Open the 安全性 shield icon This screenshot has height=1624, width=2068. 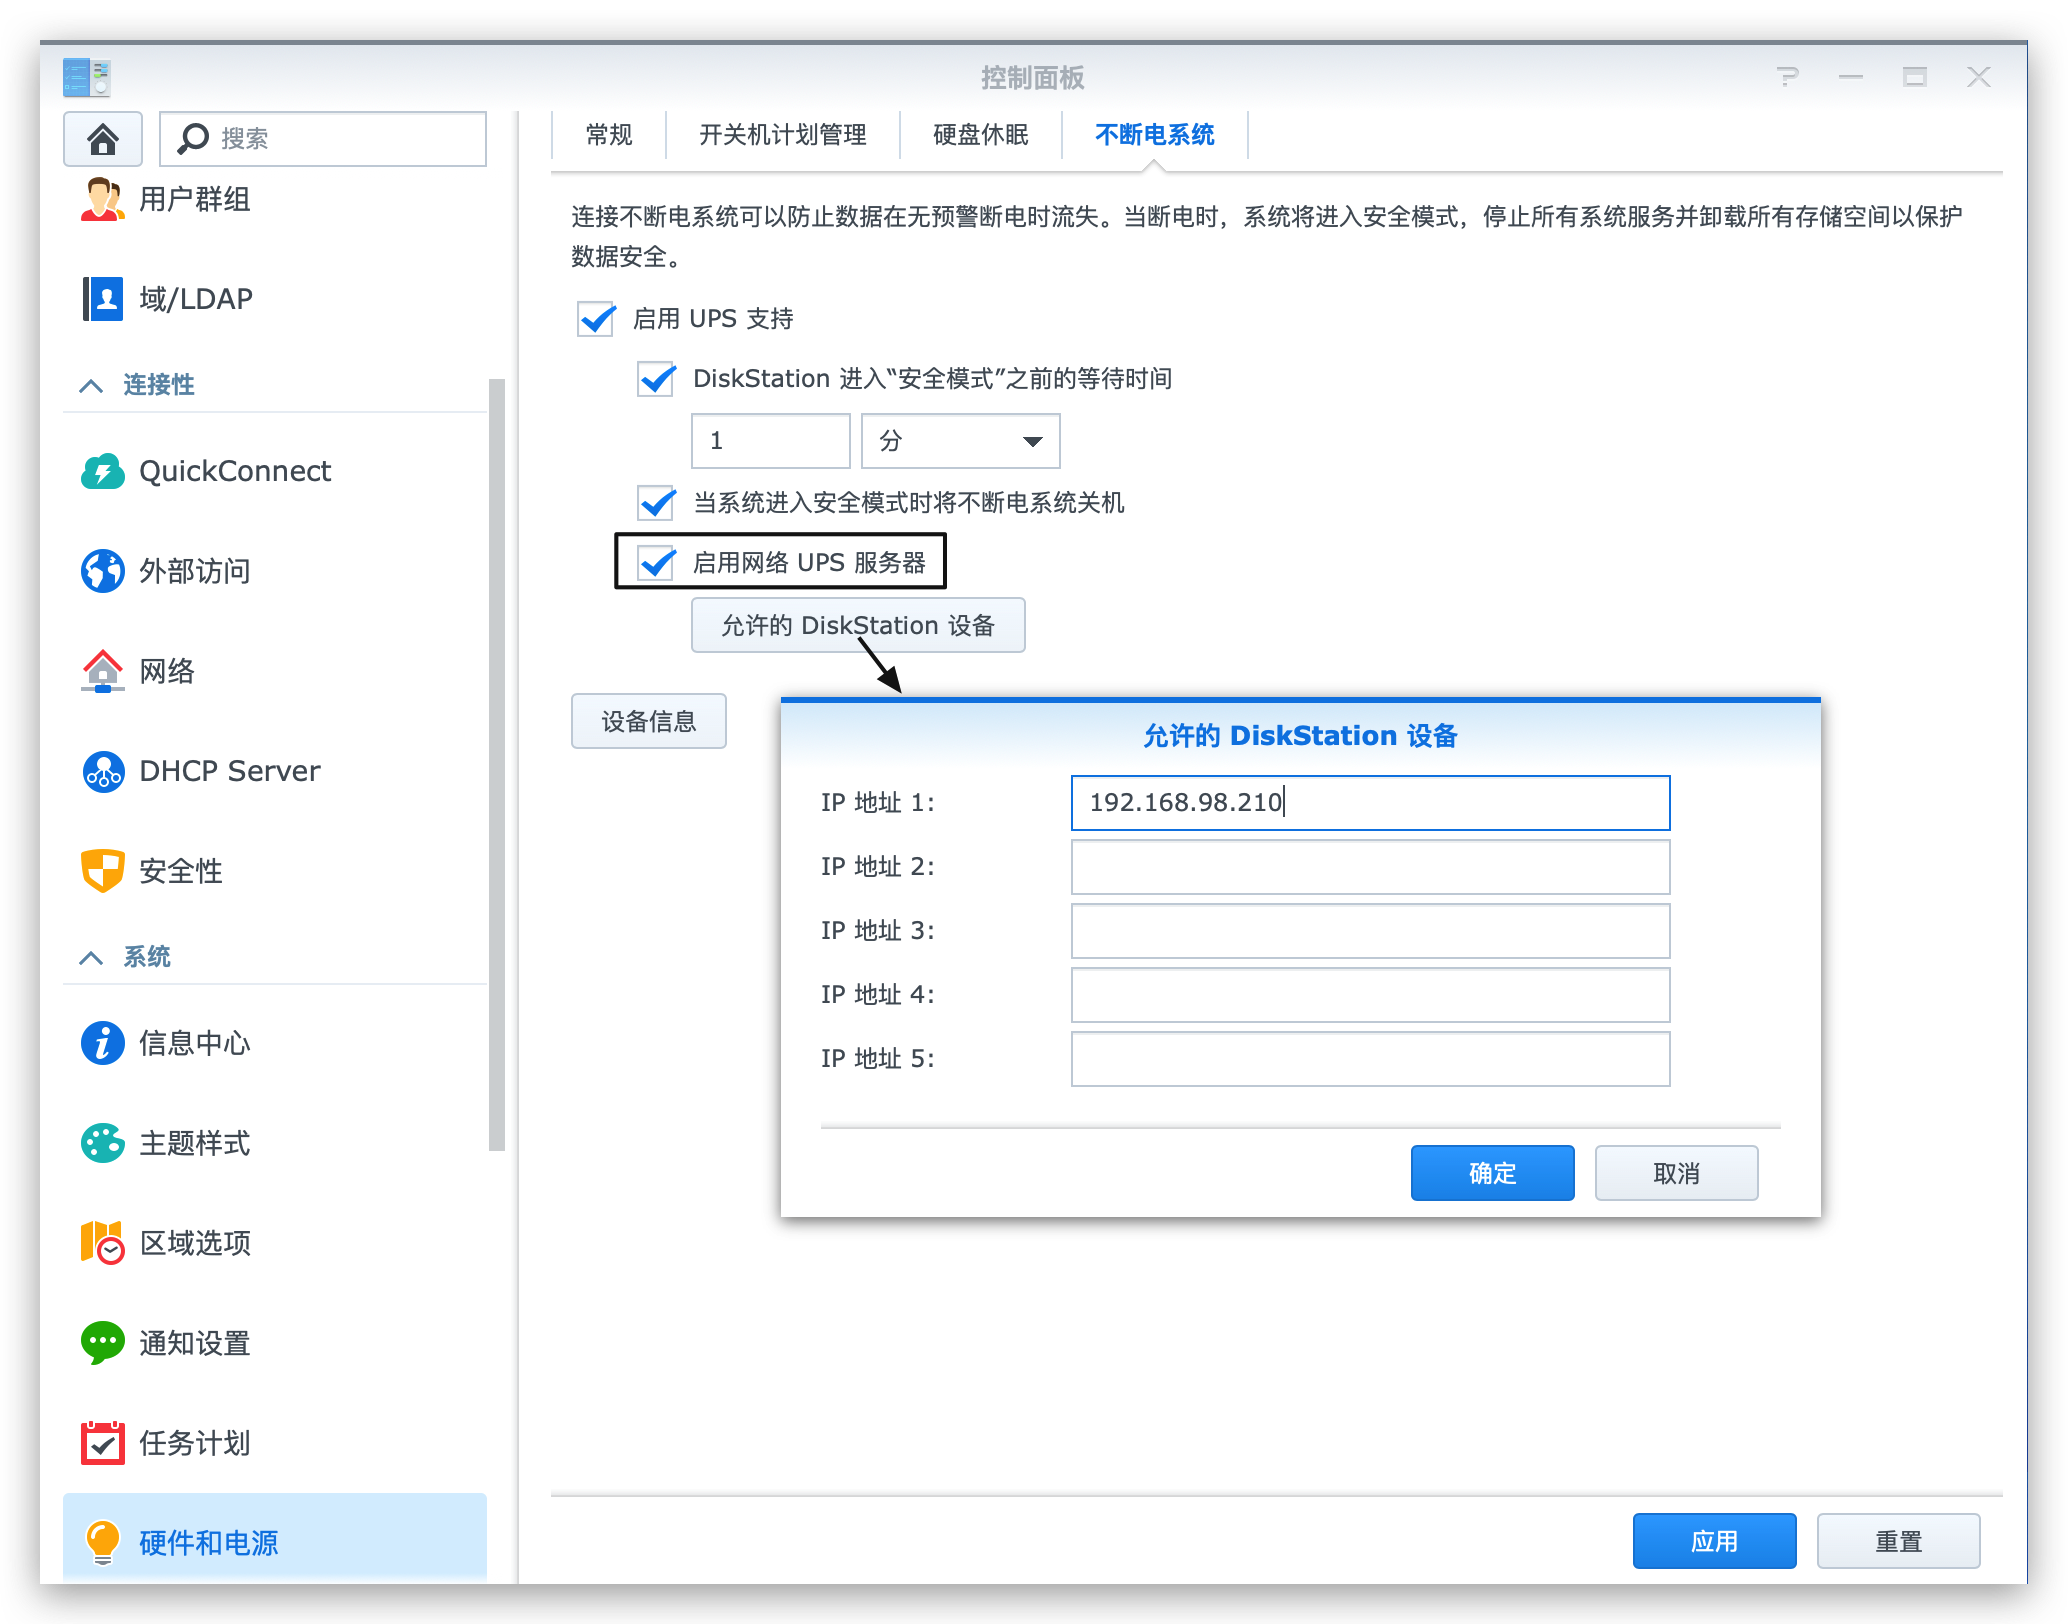click(102, 871)
